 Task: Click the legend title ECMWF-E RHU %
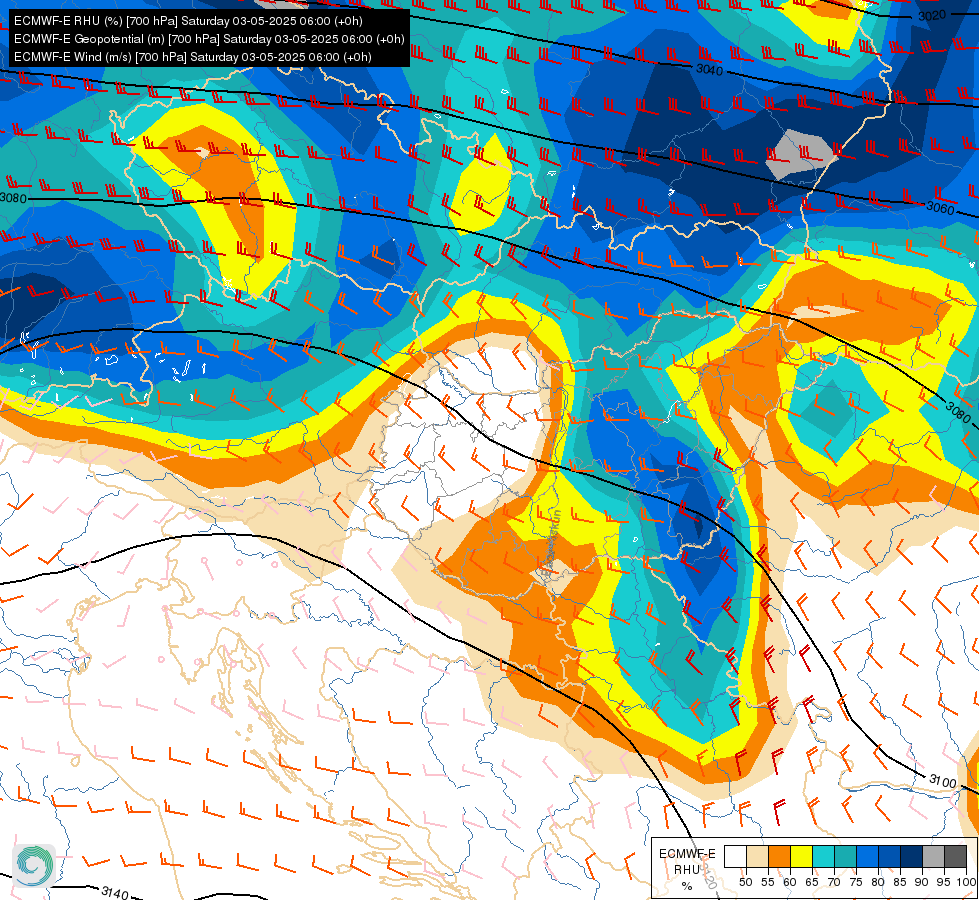point(687,869)
